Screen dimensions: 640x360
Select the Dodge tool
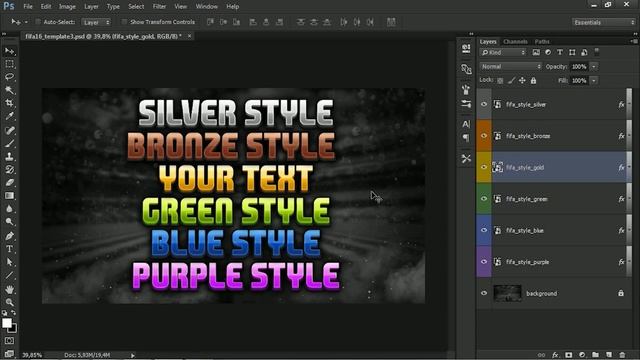9,222
